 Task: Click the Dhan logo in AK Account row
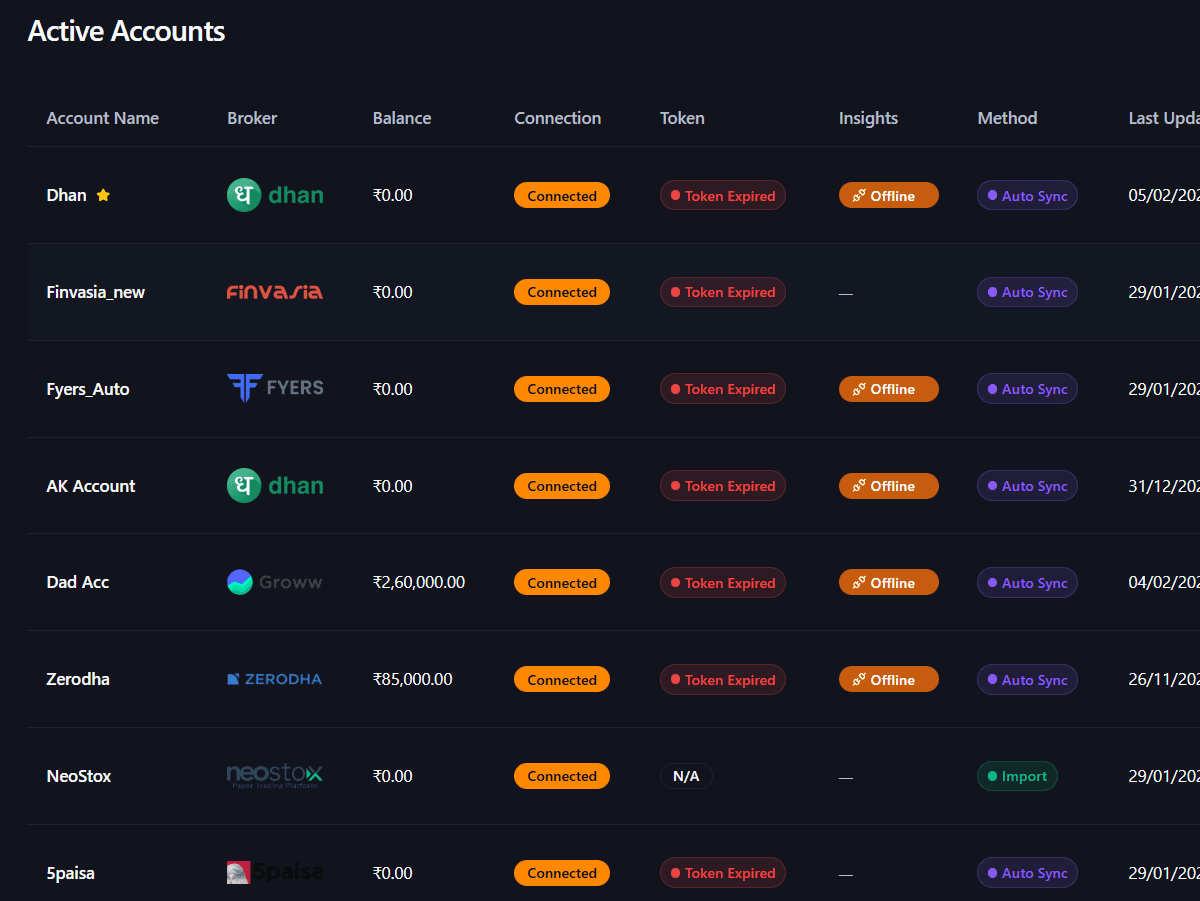click(x=275, y=485)
